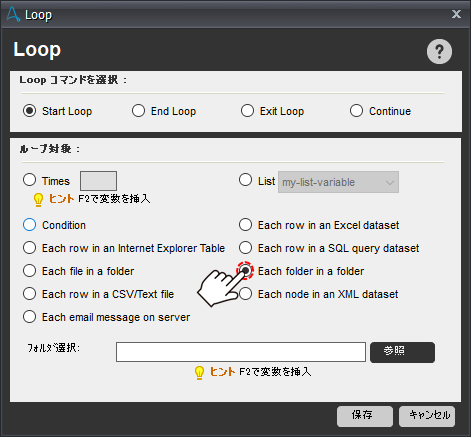
Task: Choose the End Loop option
Action: pyautogui.click(x=138, y=111)
